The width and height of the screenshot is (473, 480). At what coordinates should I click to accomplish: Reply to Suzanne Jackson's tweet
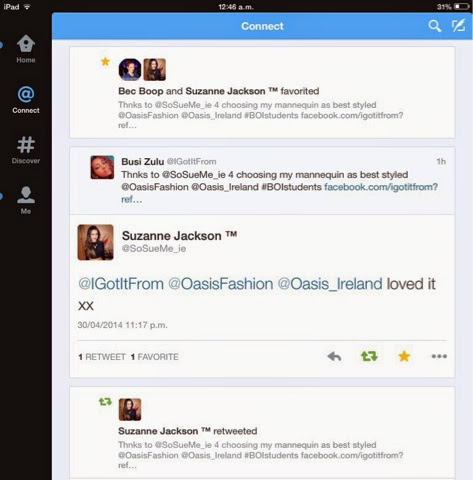click(x=334, y=357)
